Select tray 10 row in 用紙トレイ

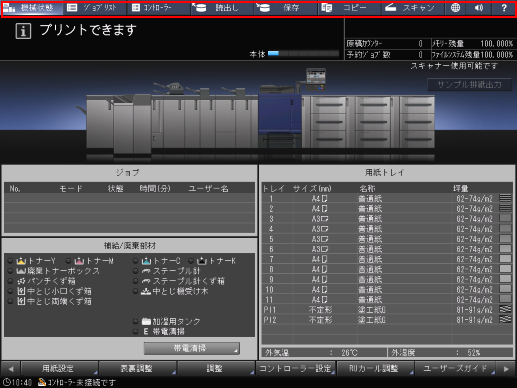coord(387,289)
